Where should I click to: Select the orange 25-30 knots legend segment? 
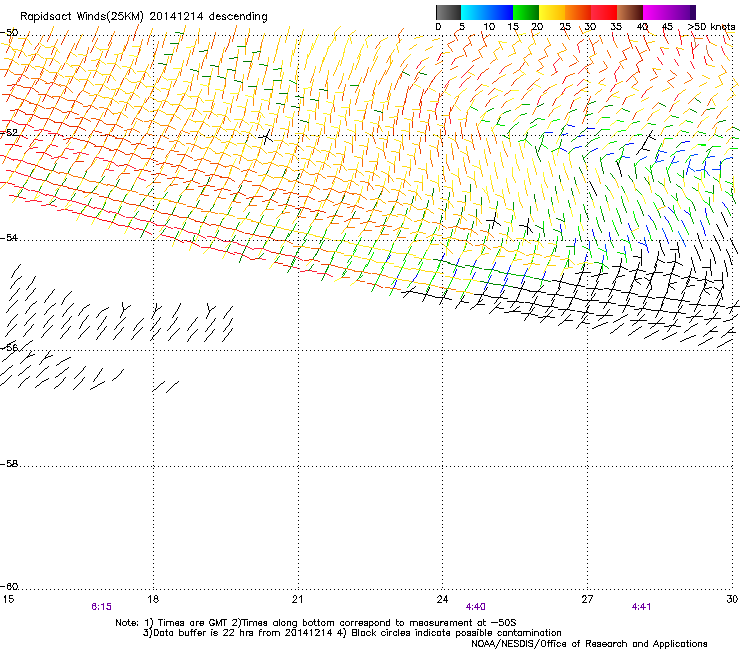tap(578, 12)
